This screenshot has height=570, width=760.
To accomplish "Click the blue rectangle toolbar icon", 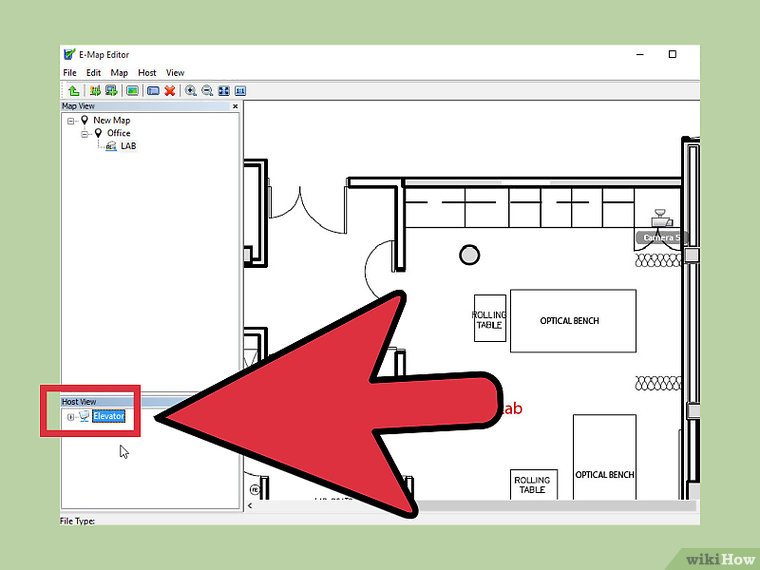I will pyautogui.click(x=153, y=90).
